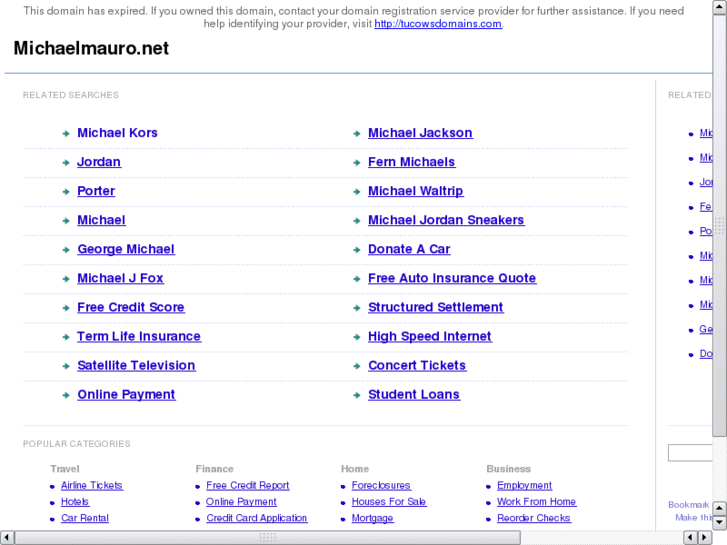Click the search input field at right
The image size is (727, 545).
tap(690, 453)
